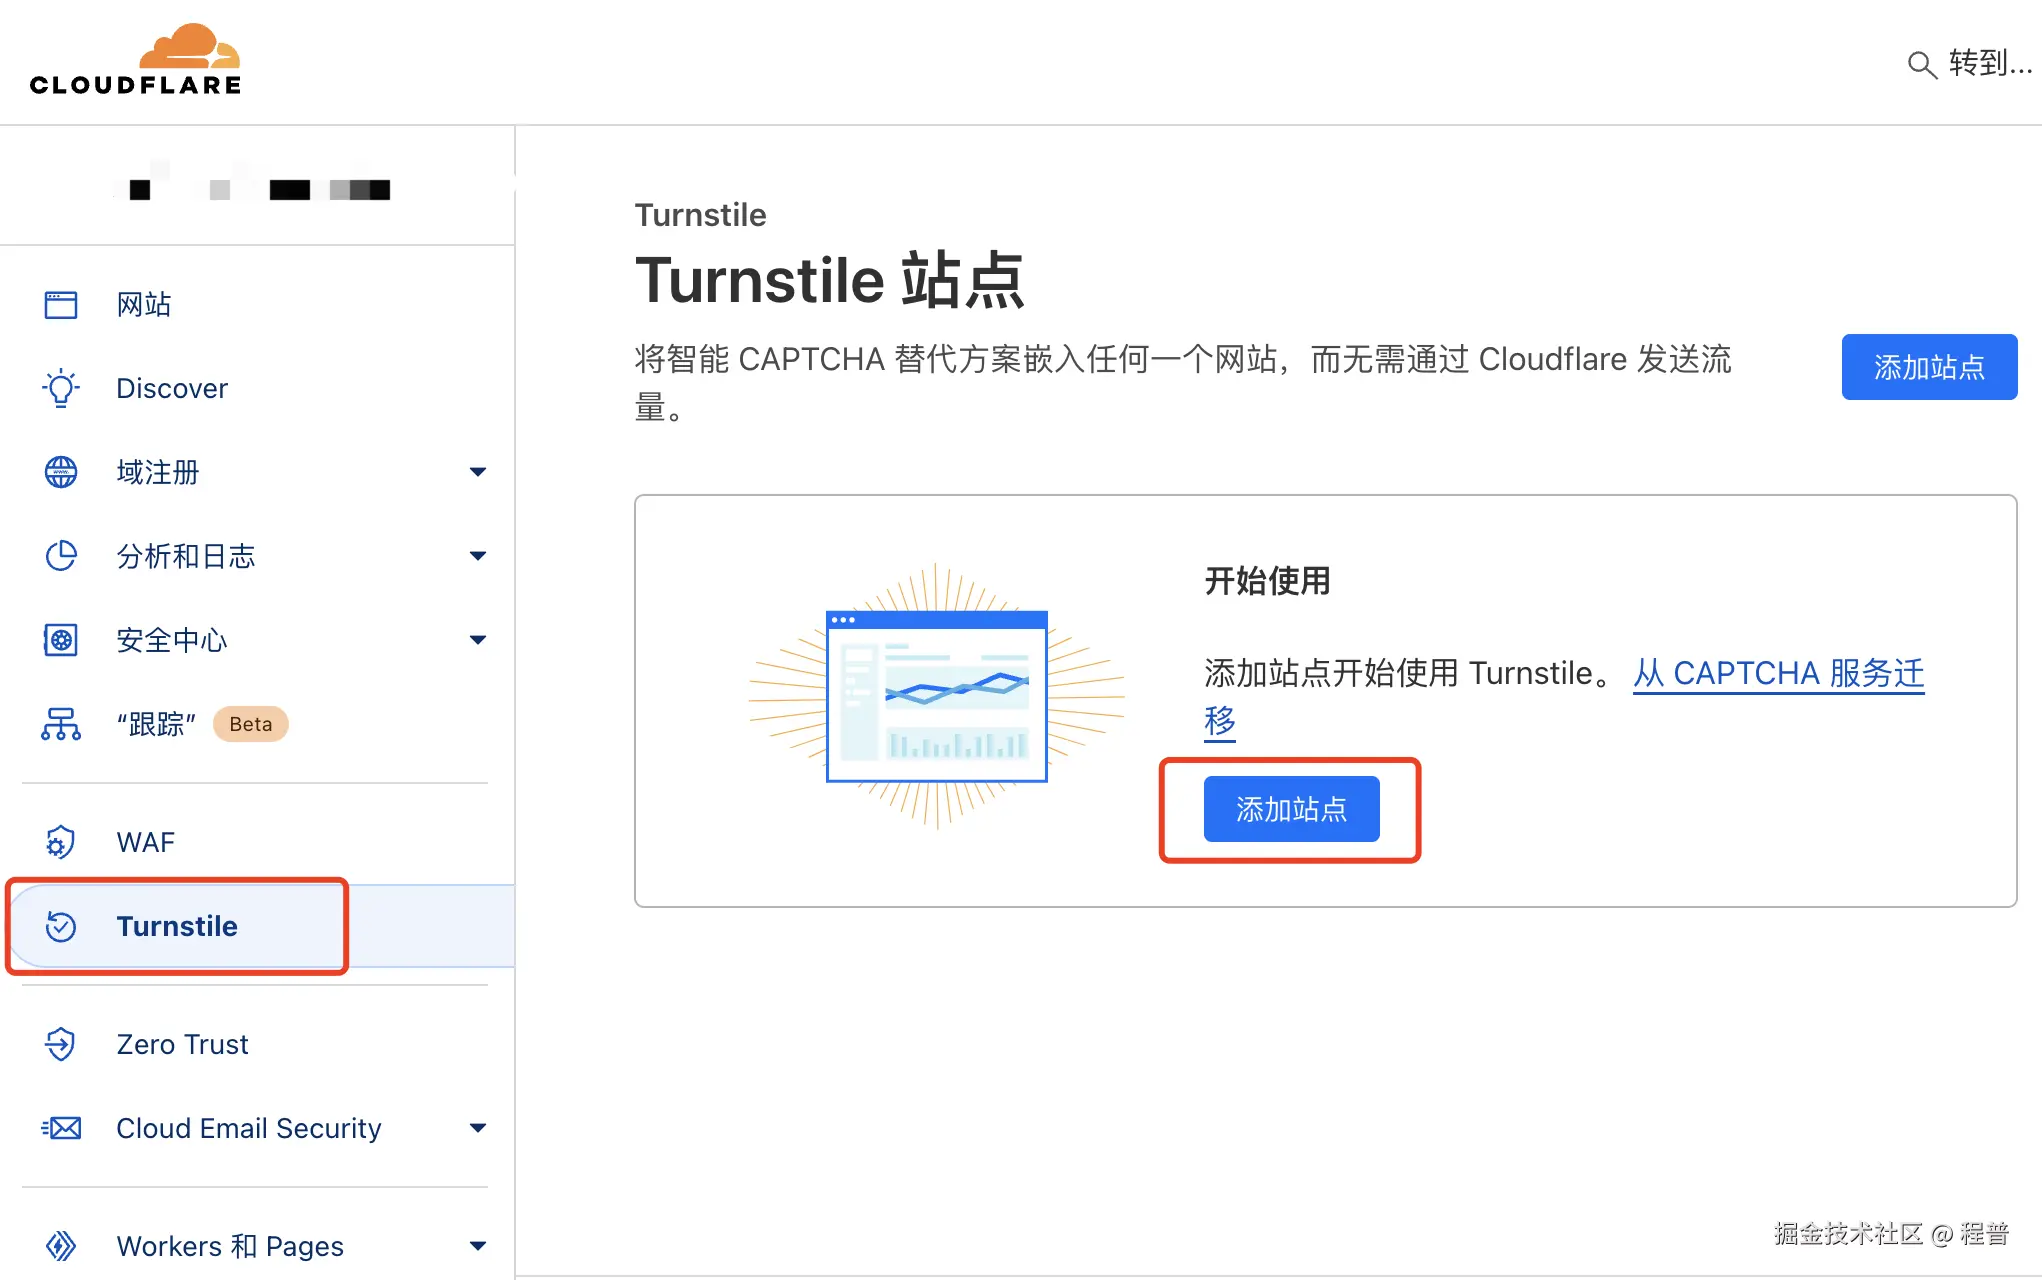
Task: Click the 安全中心 shield icon
Action: [61, 640]
